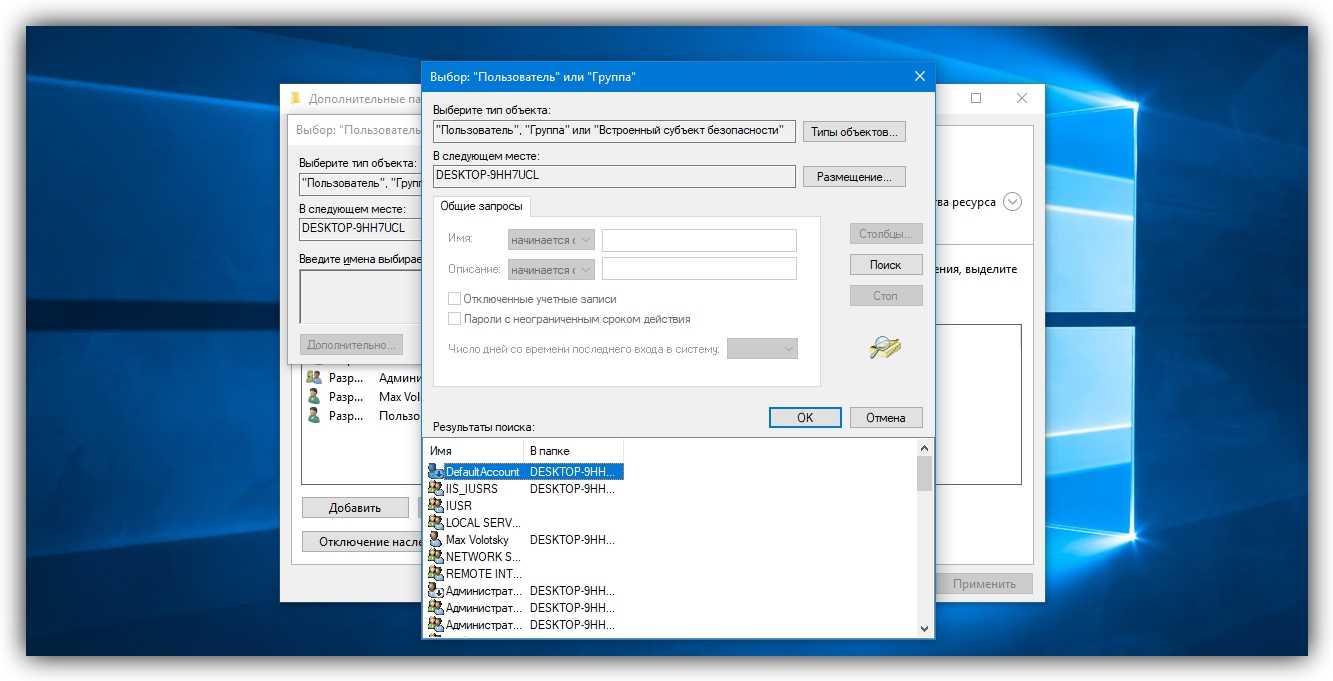The width and height of the screenshot is (1333, 681).
Task: Click the Max Volotsky user icon
Action: [x=435, y=539]
